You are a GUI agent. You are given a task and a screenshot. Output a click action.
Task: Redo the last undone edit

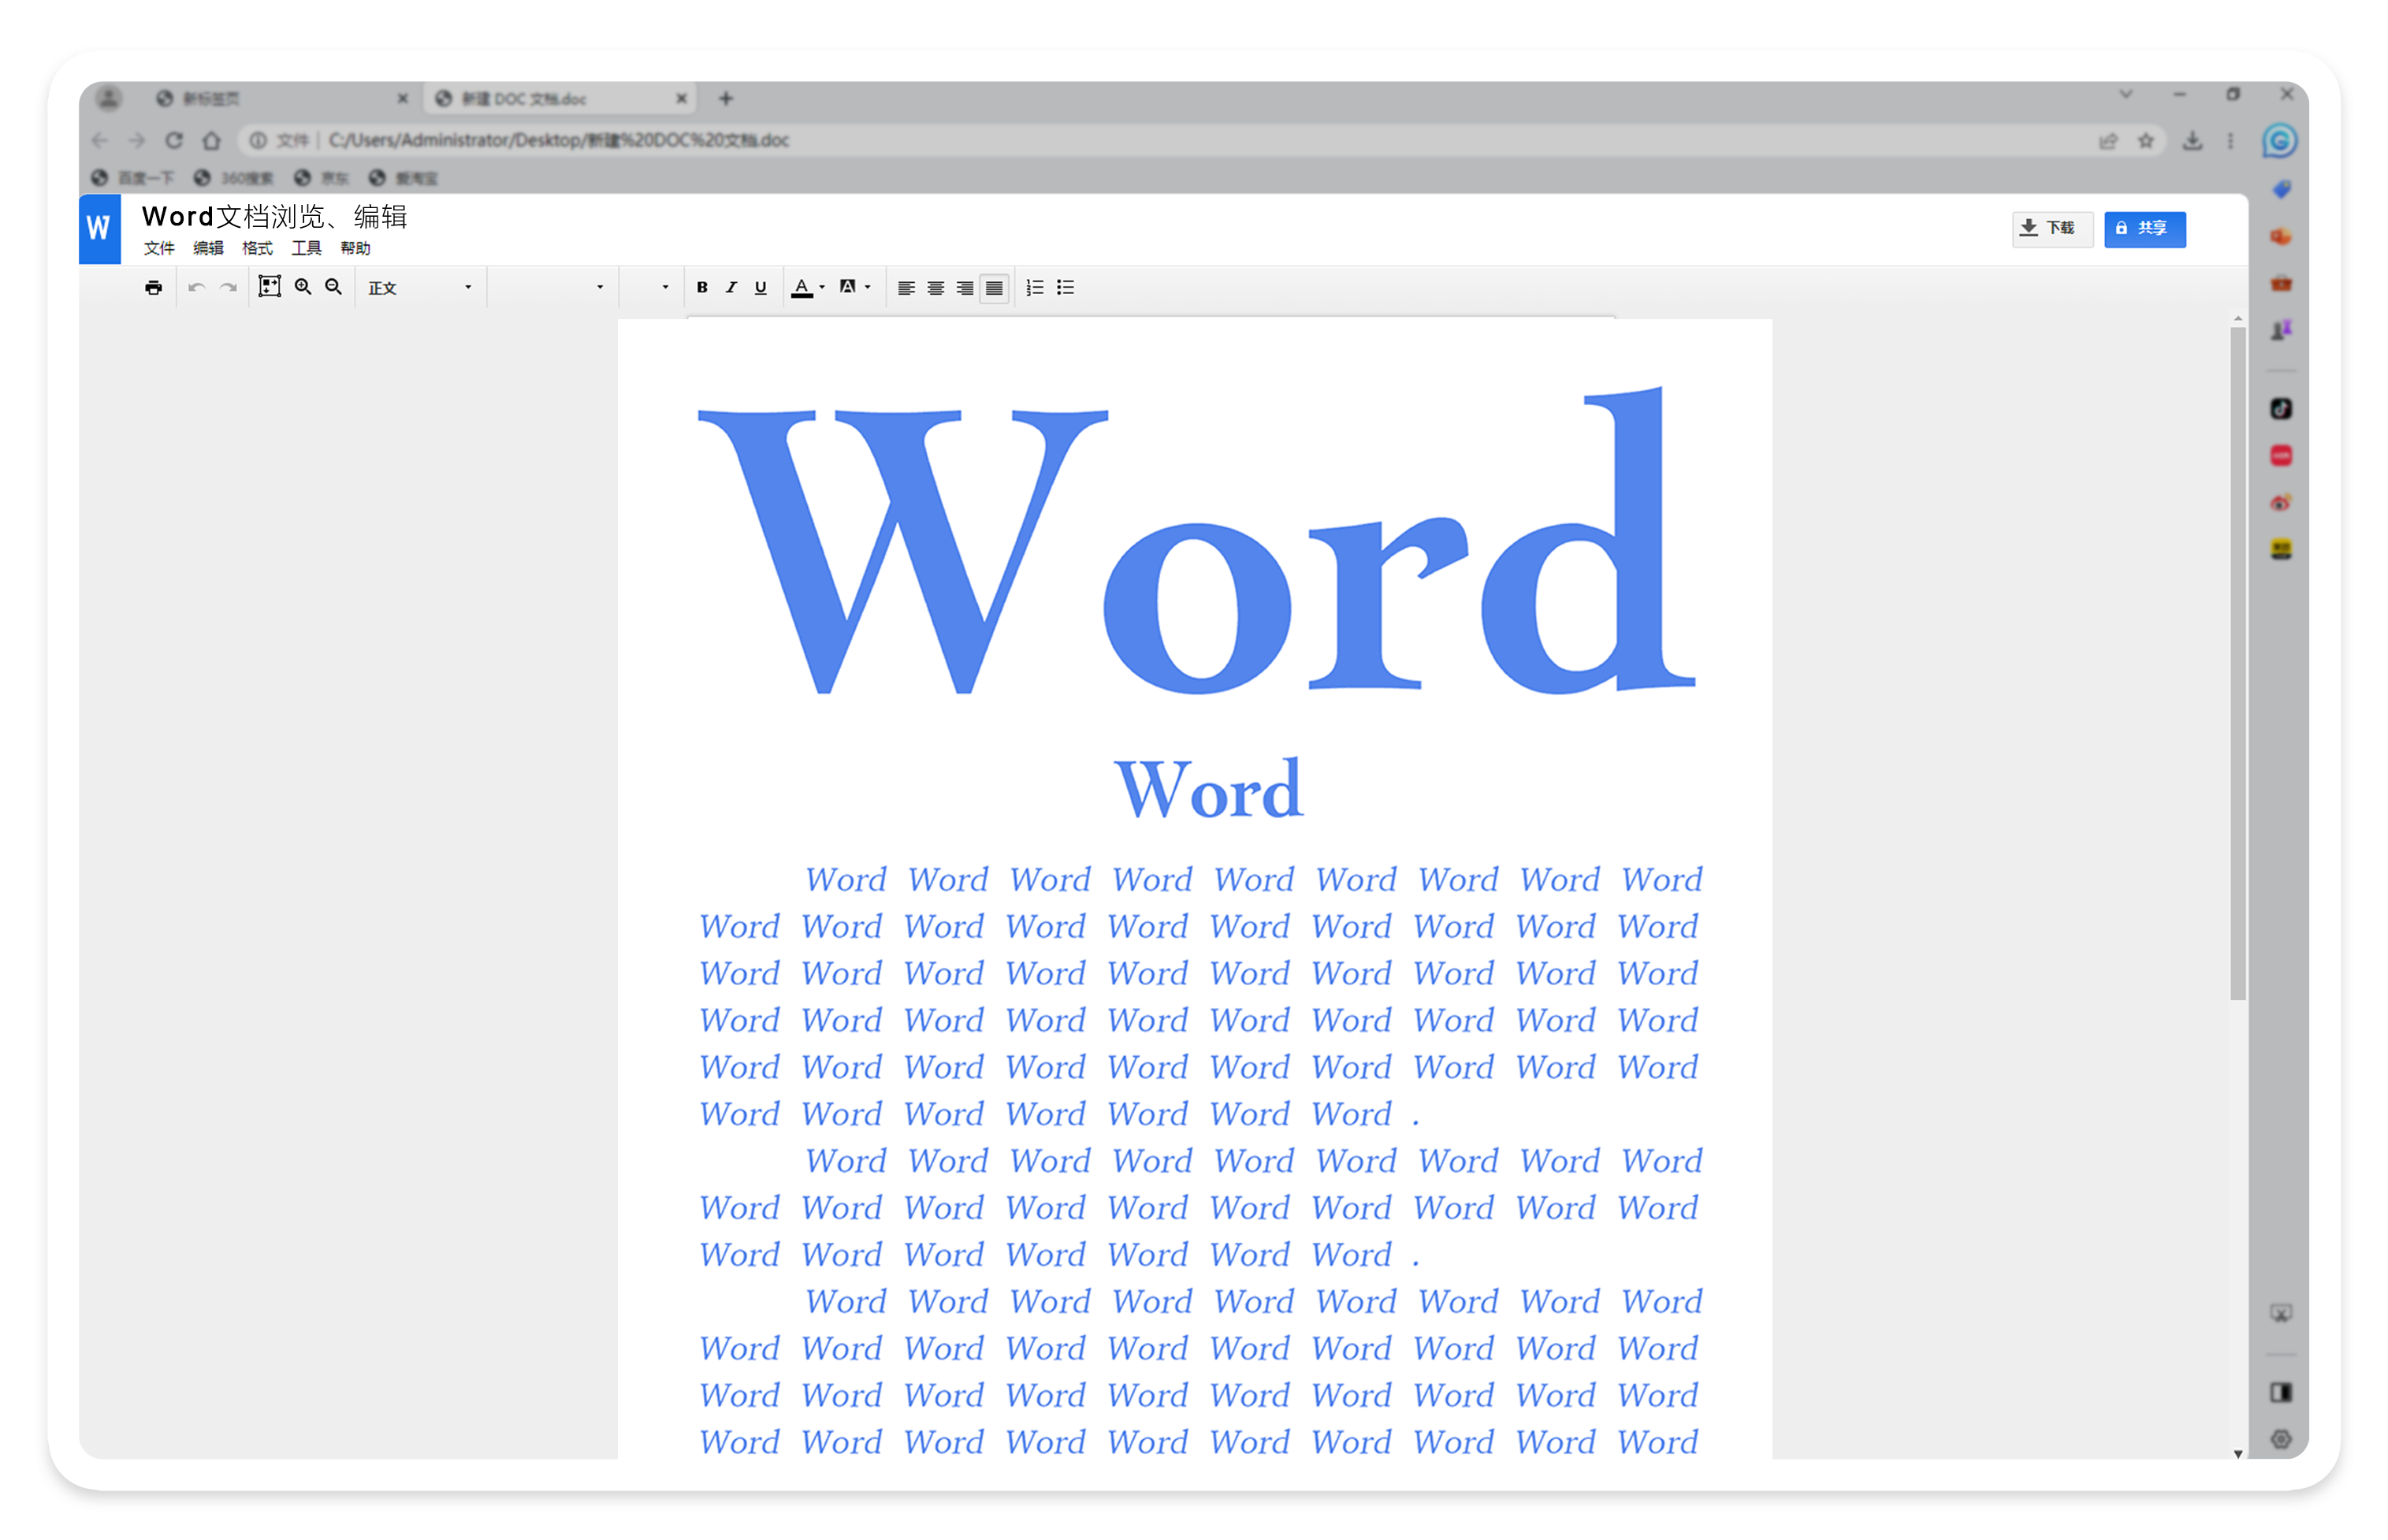click(x=229, y=288)
